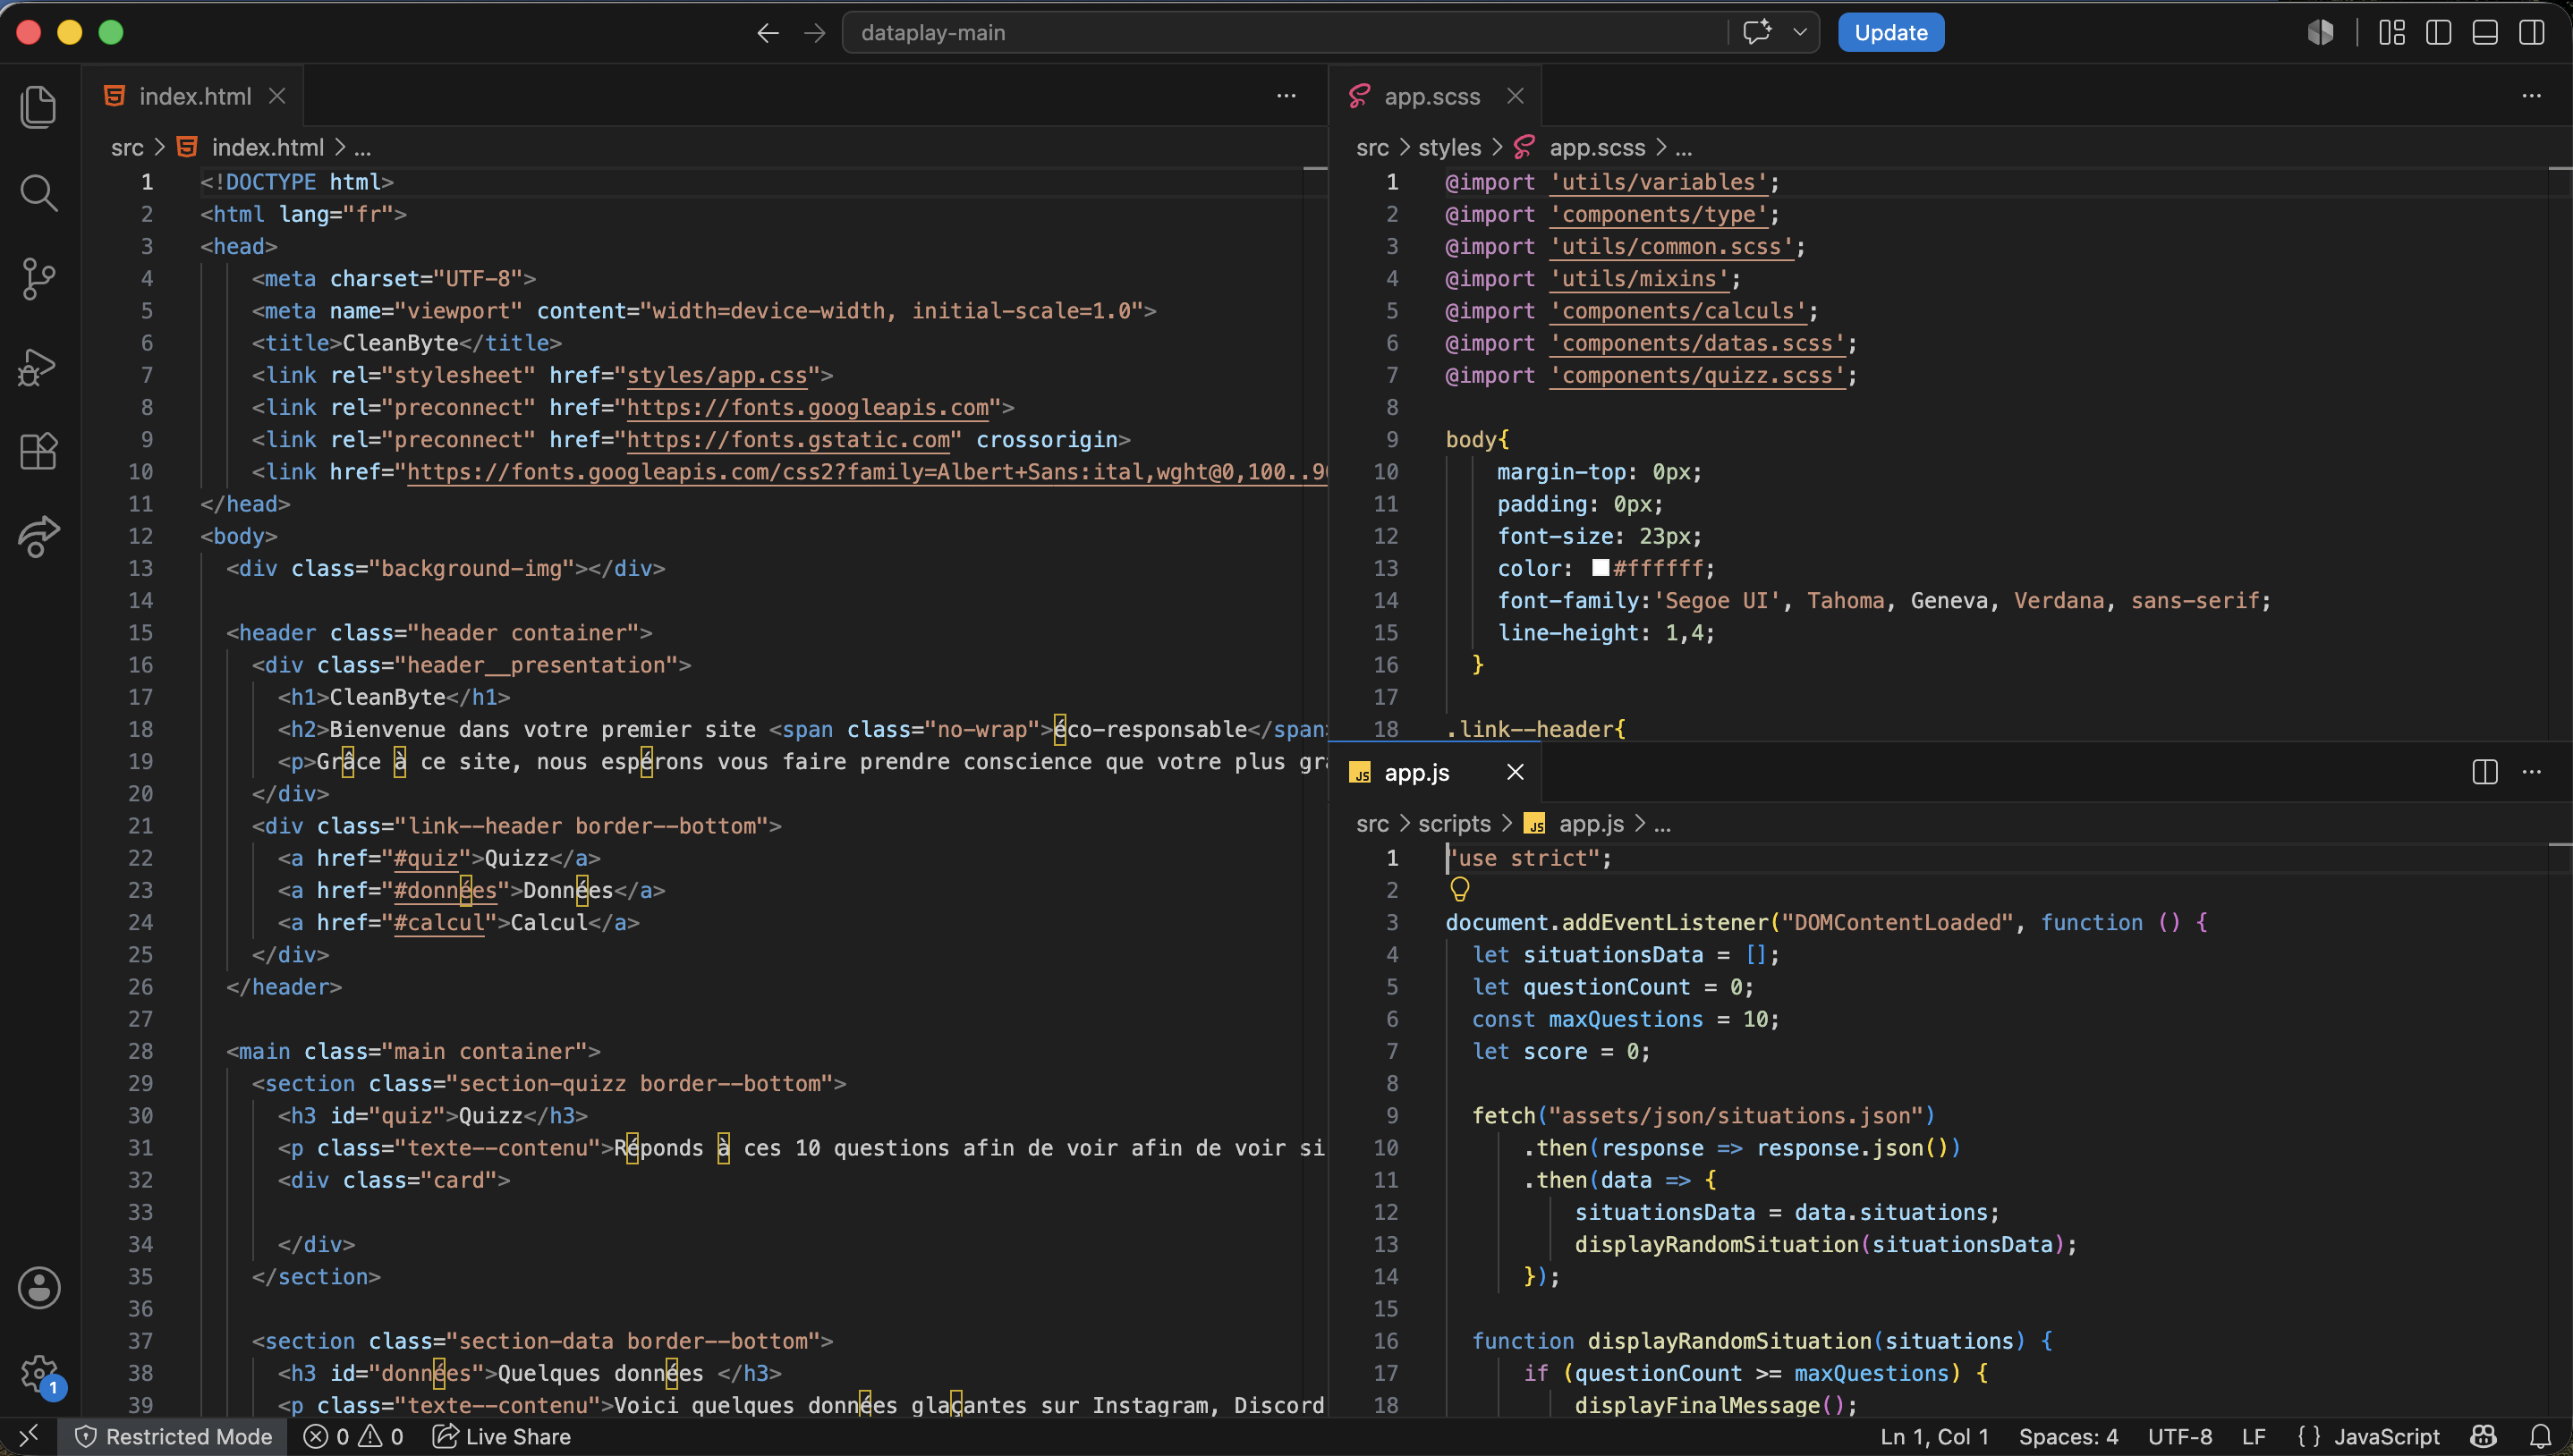Open more actions for app.js editor group
The height and width of the screenshot is (1456, 2573).
click(x=2531, y=772)
